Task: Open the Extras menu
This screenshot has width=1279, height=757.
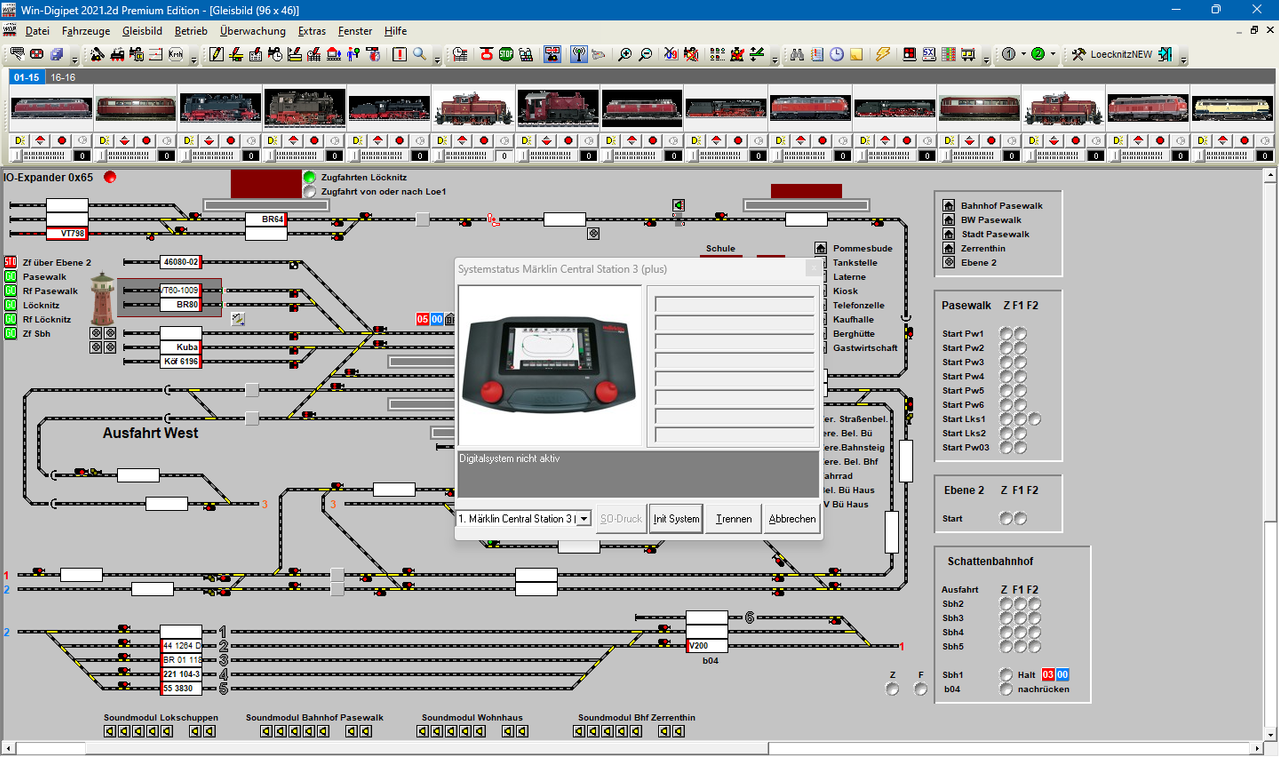Action: click(312, 31)
